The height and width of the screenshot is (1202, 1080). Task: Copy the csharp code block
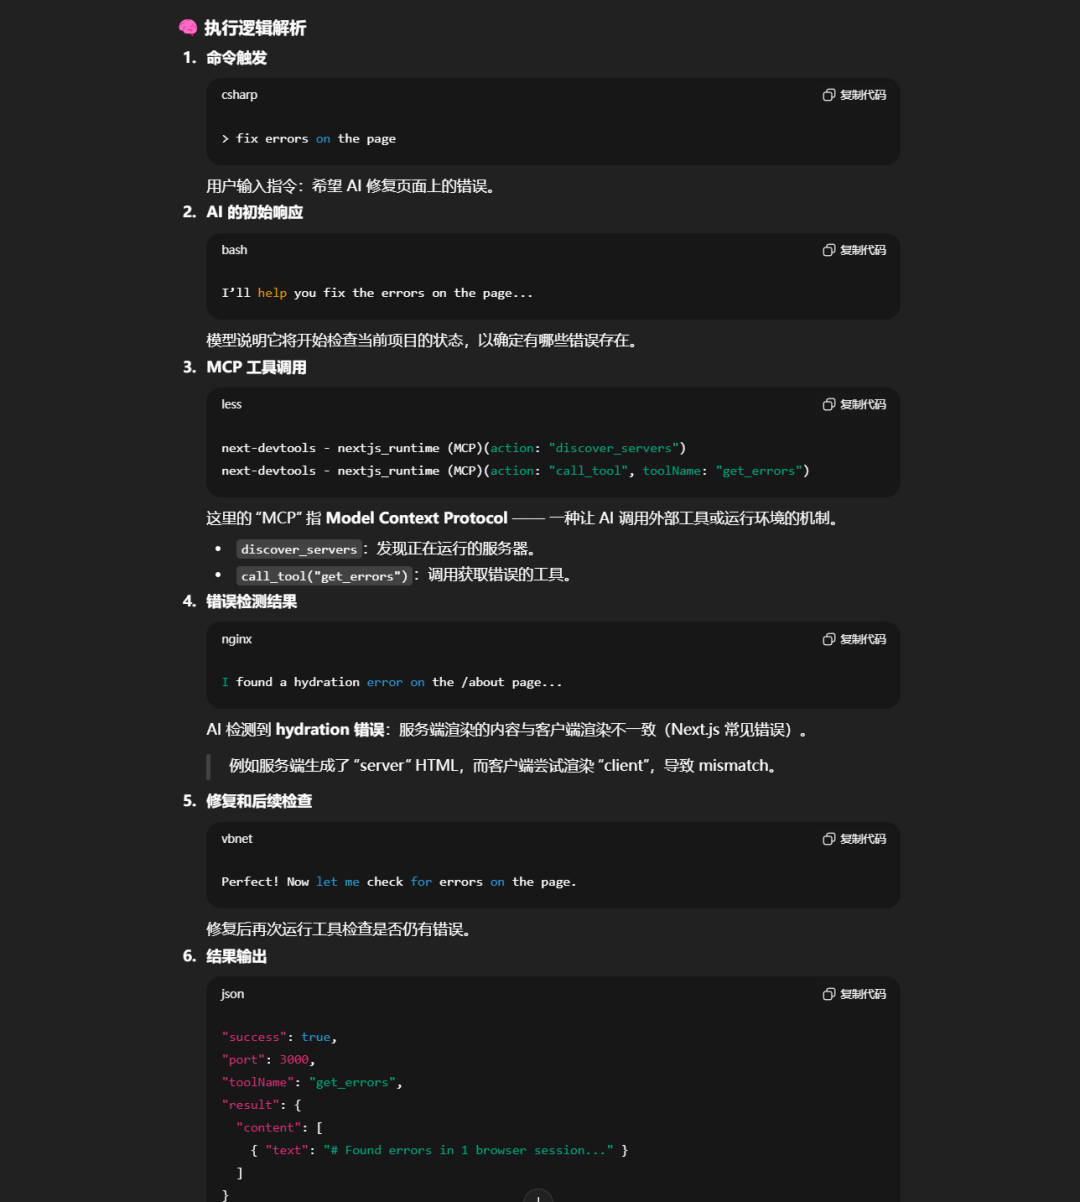854,95
